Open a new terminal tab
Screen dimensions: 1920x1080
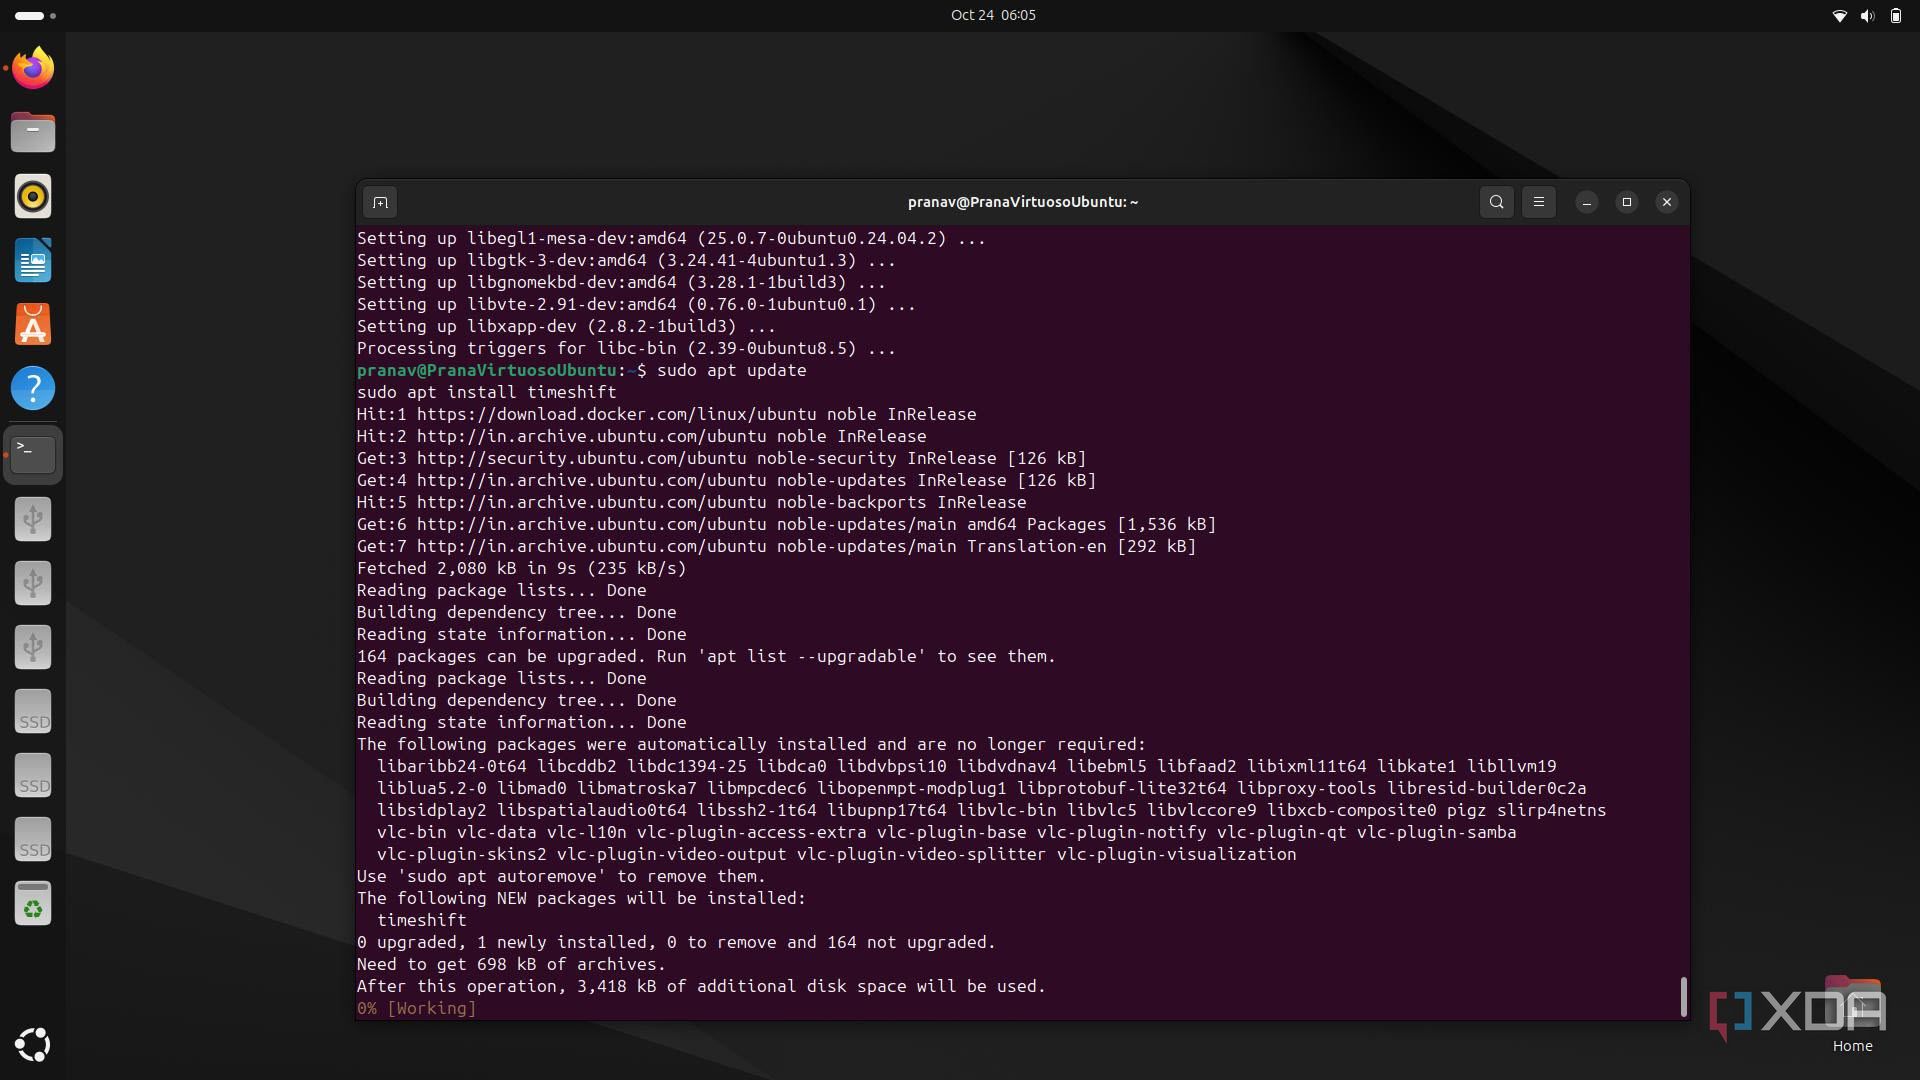(x=380, y=202)
